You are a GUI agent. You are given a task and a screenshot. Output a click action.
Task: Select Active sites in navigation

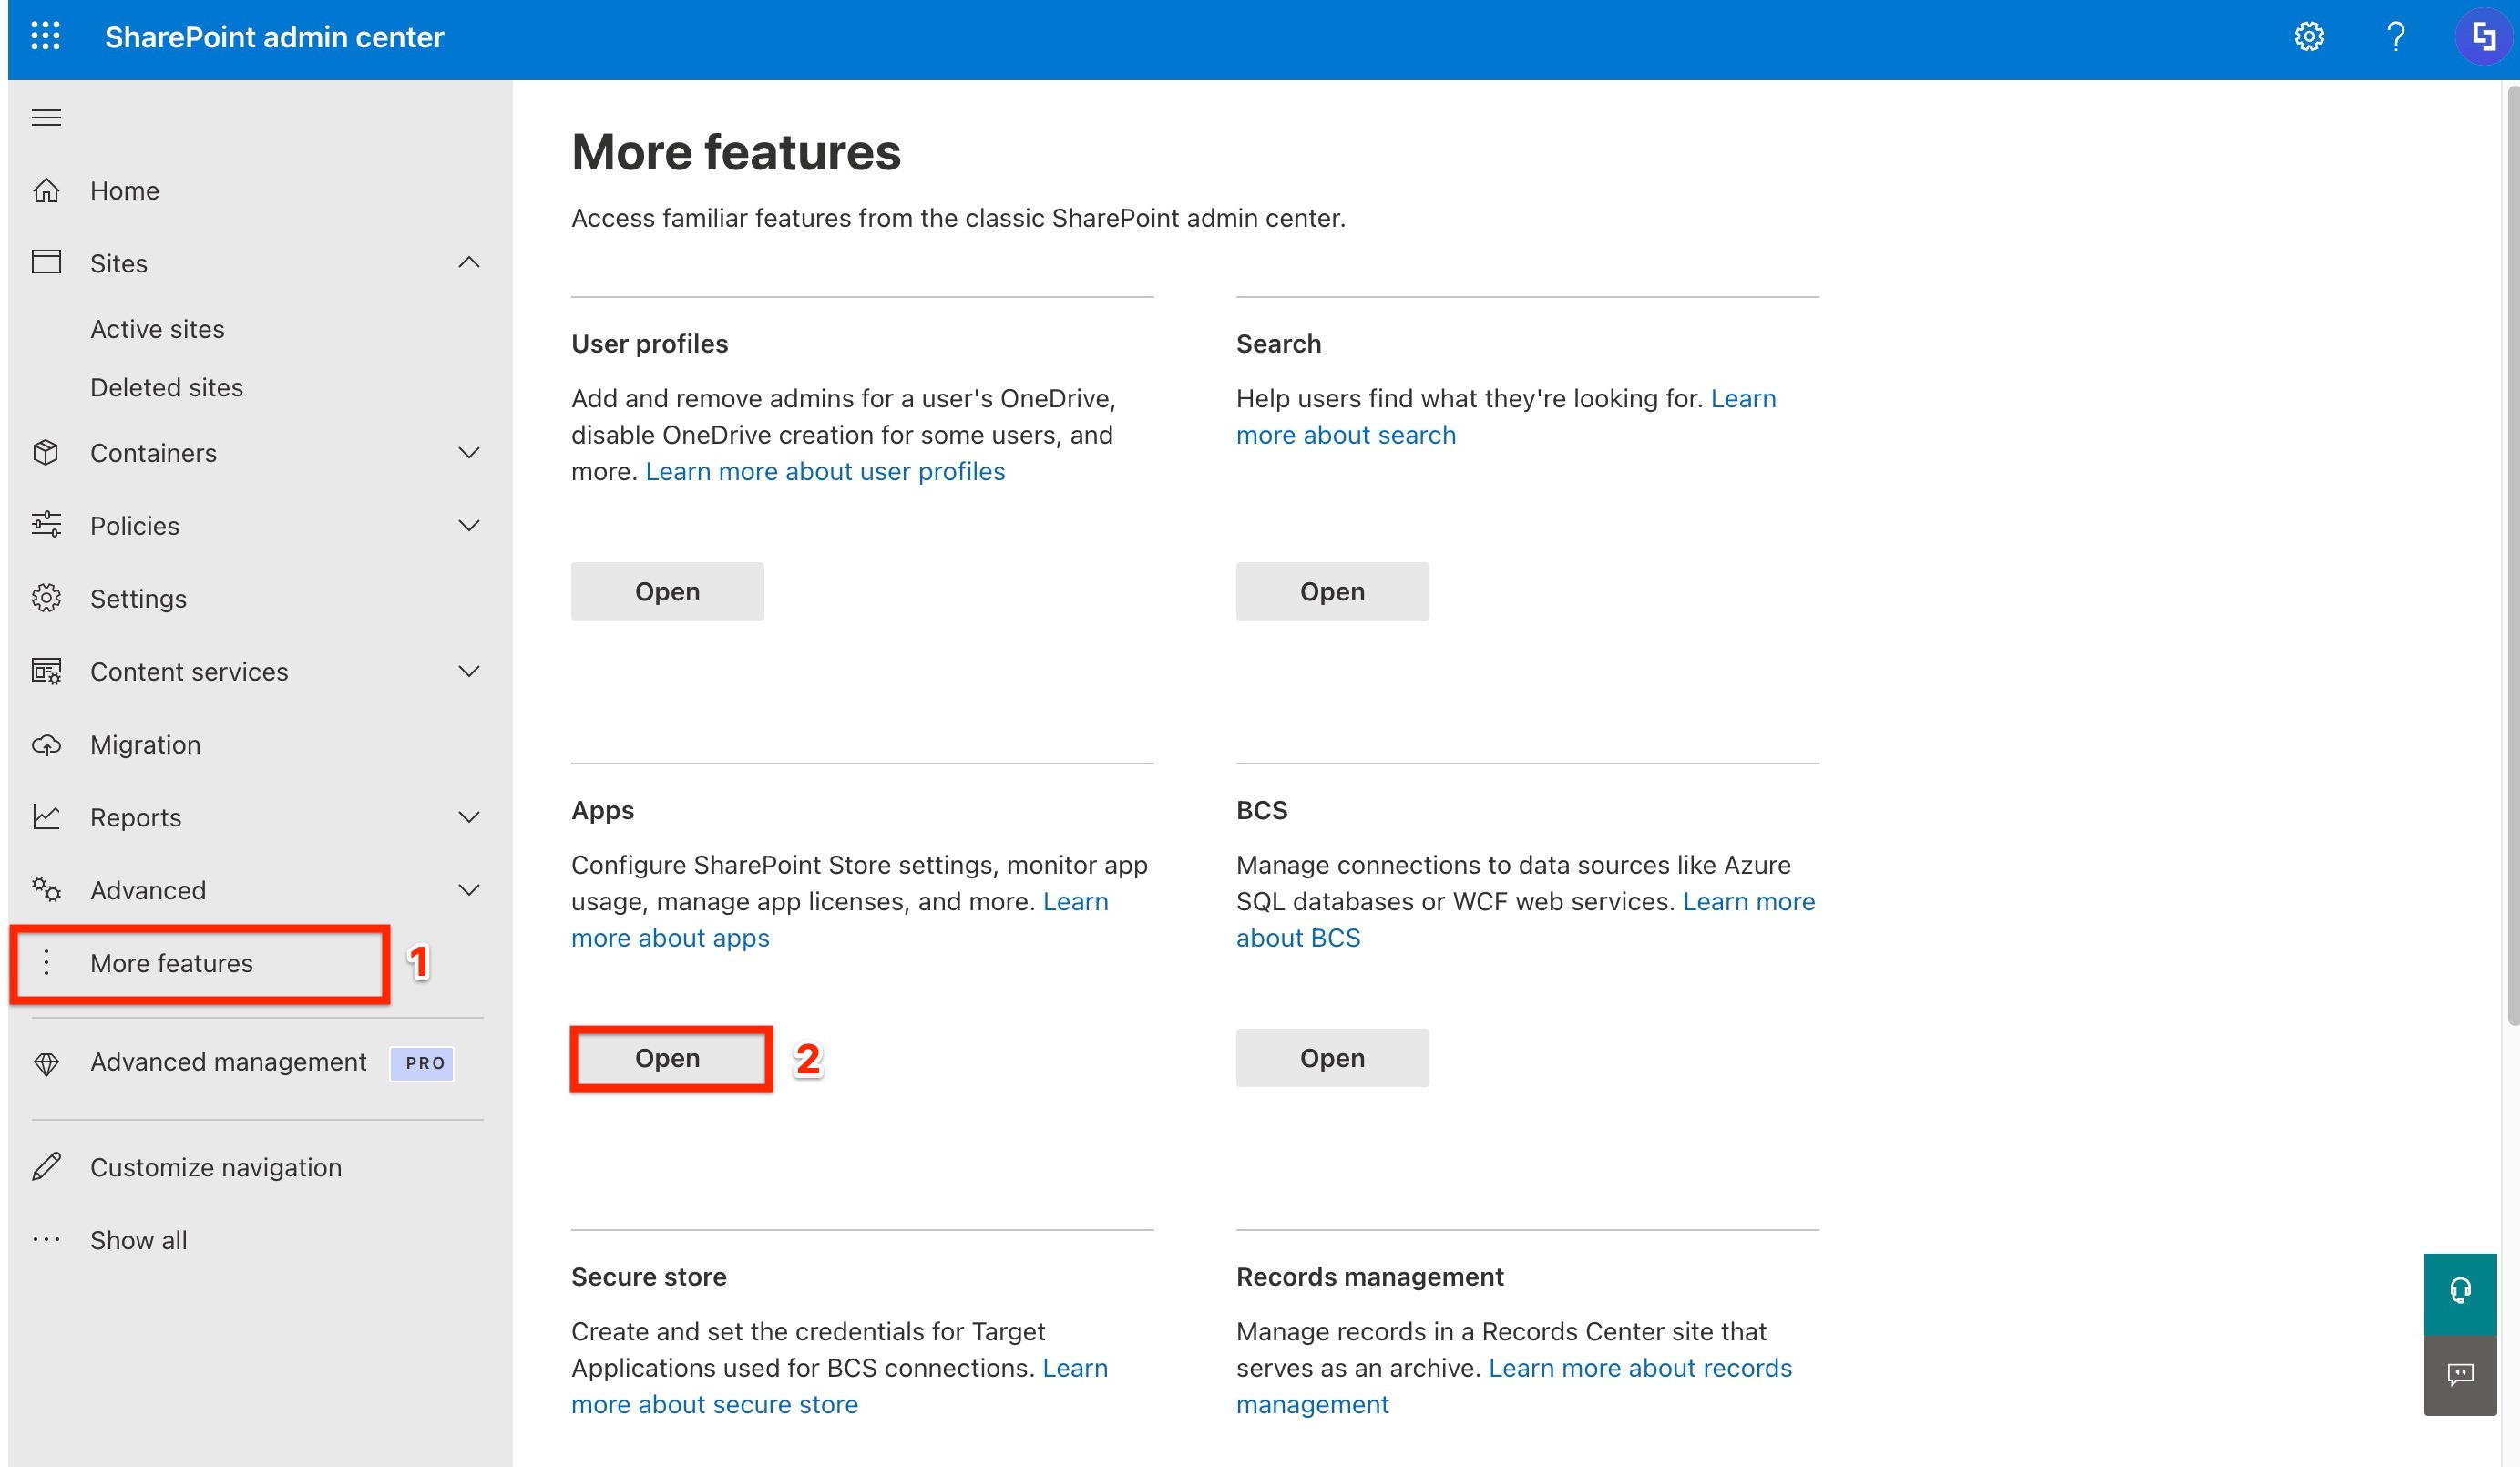(x=157, y=329)
